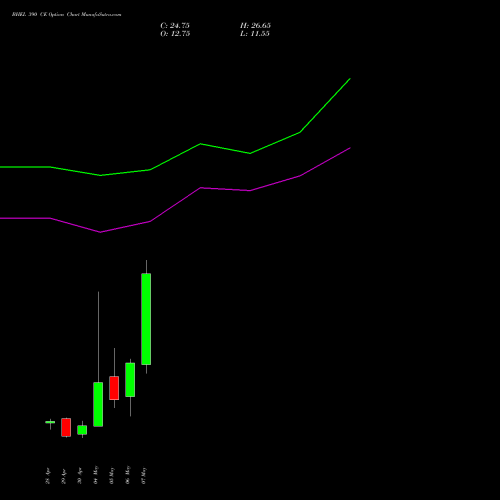Select the small green candlestick for 30 Apr
This screenshot has height=500, width=500.
82,430
